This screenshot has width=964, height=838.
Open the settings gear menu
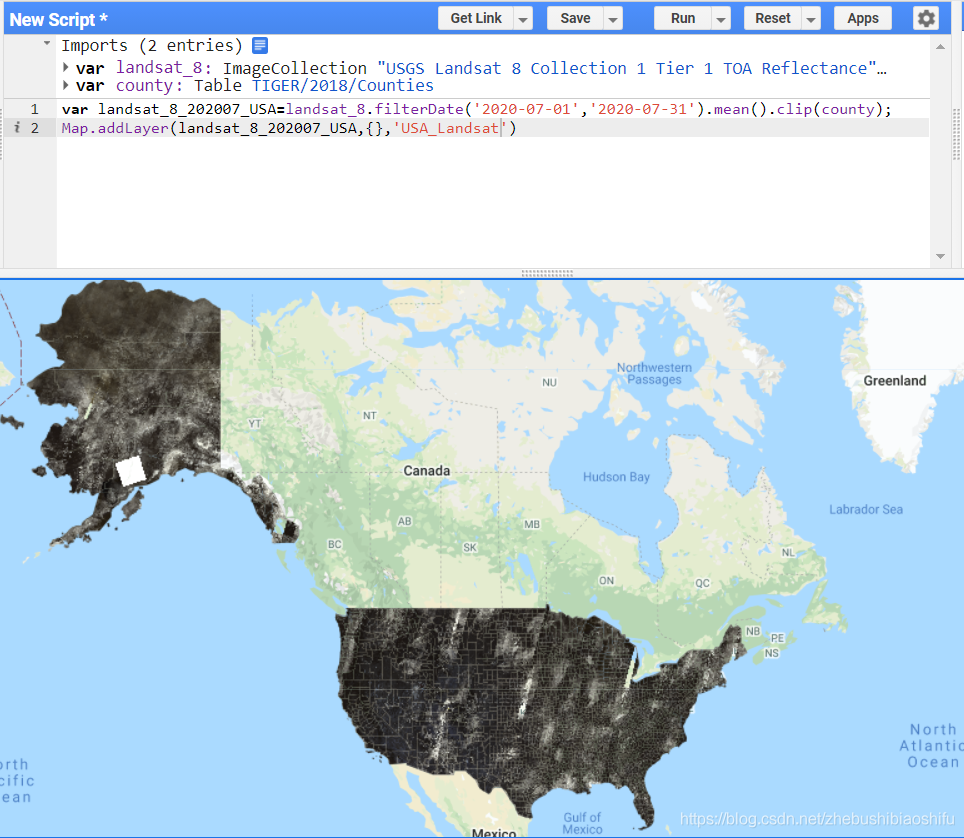coord(926,17)
